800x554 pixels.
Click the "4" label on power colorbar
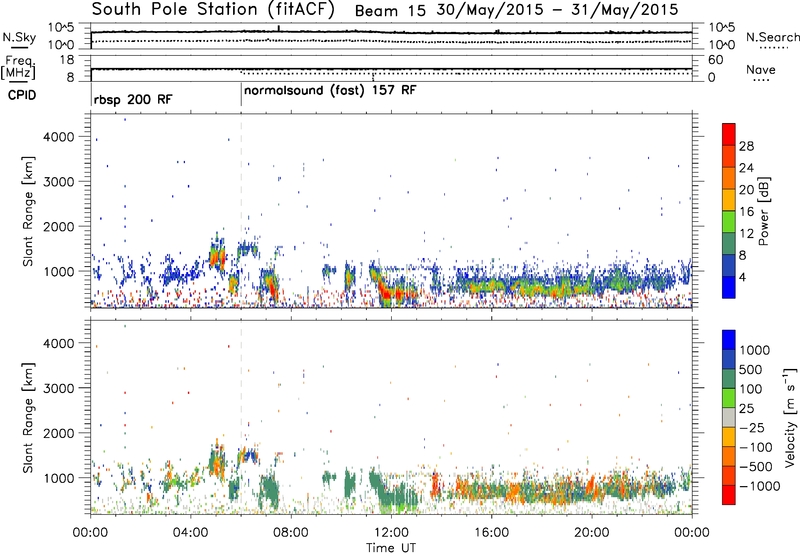743,278
